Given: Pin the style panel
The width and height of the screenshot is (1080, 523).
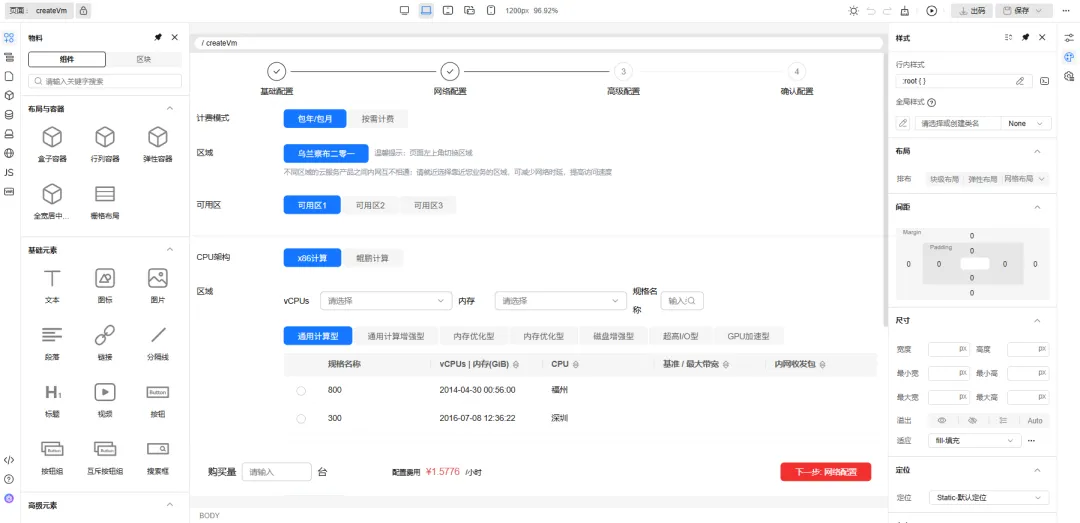Looking at the screenshot, I should pos(1025,37).
